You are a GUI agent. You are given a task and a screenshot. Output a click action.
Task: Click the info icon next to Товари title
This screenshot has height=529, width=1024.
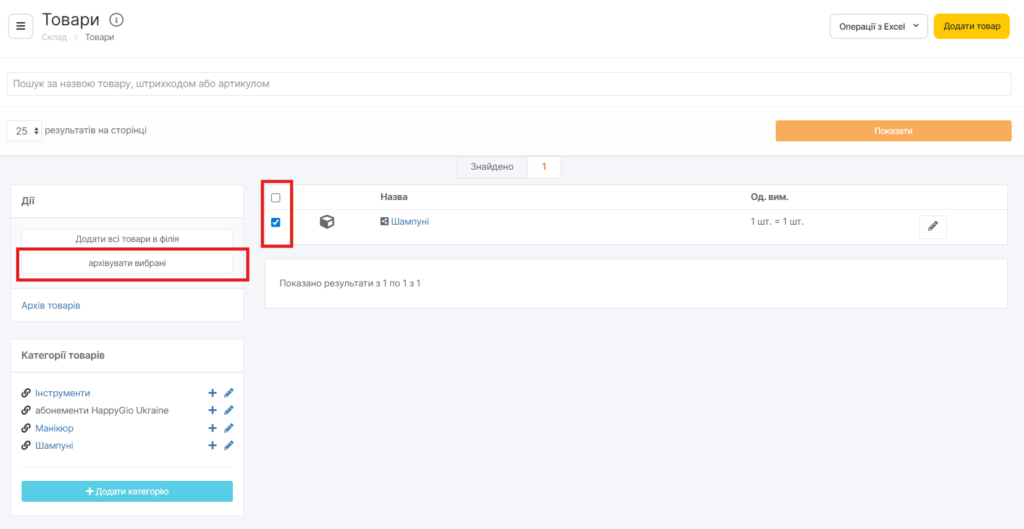click(x=117, y=20)
